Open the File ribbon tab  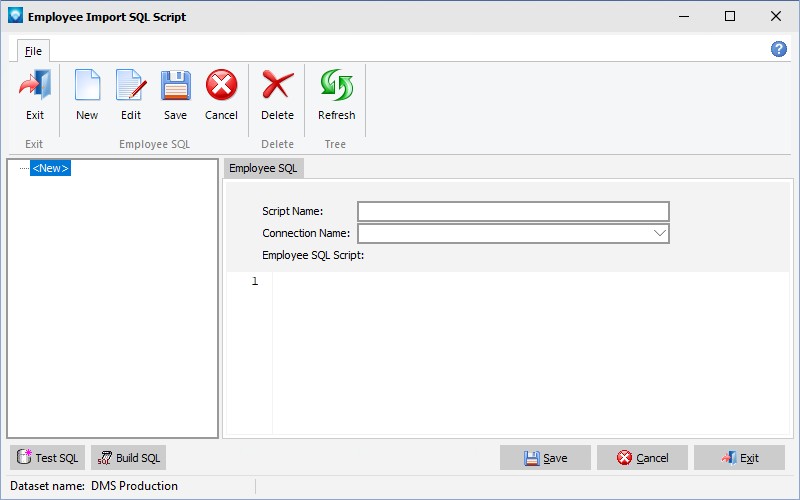(x=33, y=51)
